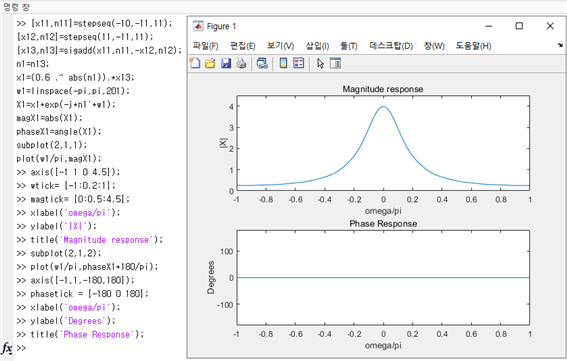
Task: Click the 'Phase Response' plot title
Action: click(383, 224)
